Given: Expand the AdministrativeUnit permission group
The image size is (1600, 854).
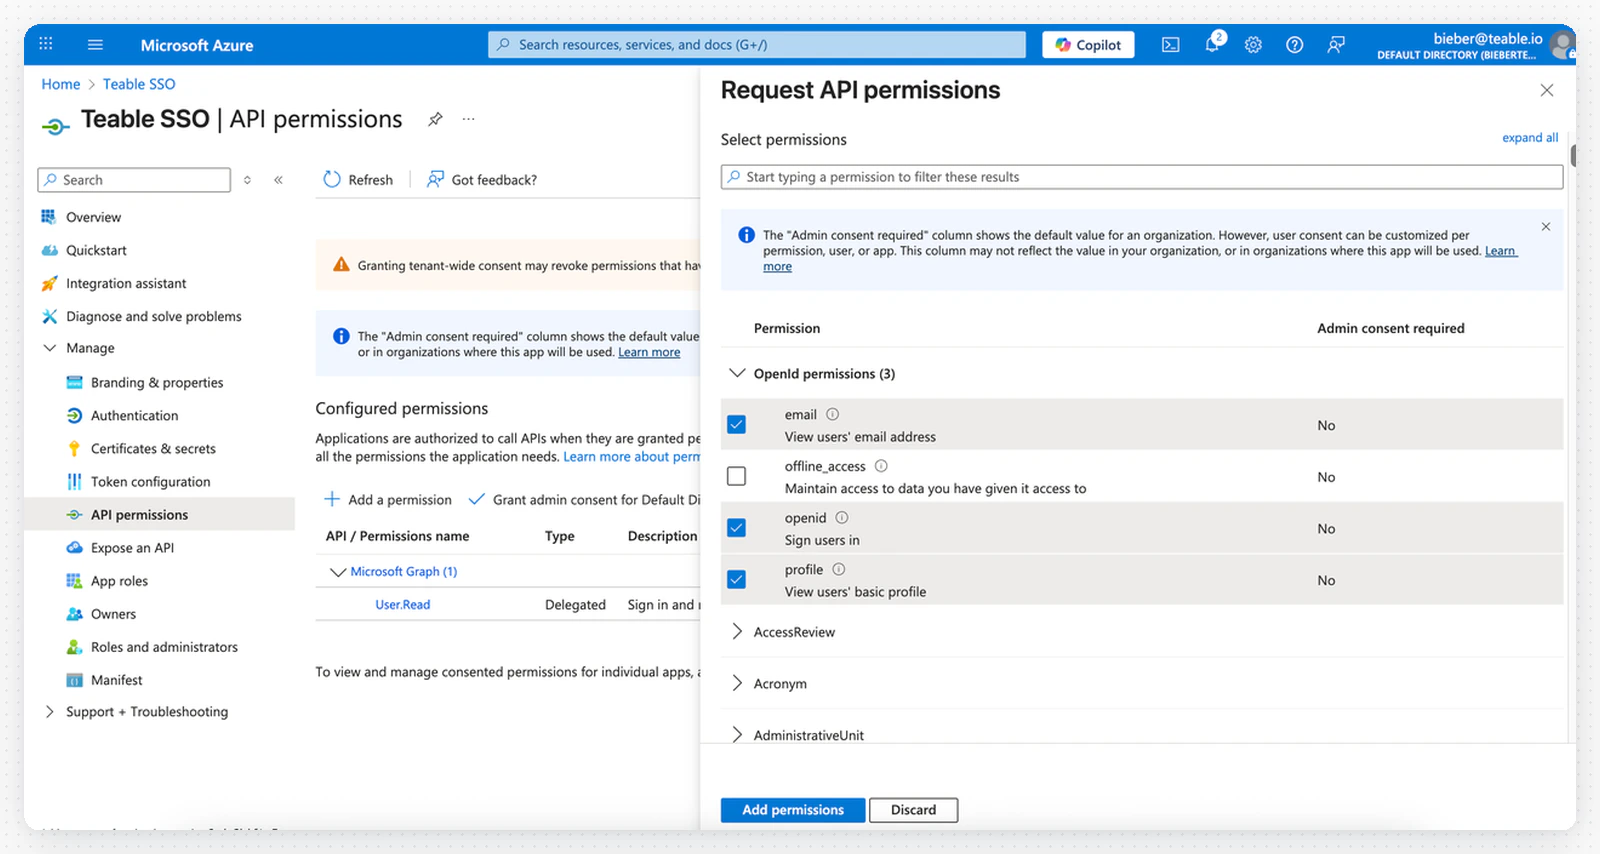Looking at the screenshot, I should pyautogui.click(x=737, y=734).
